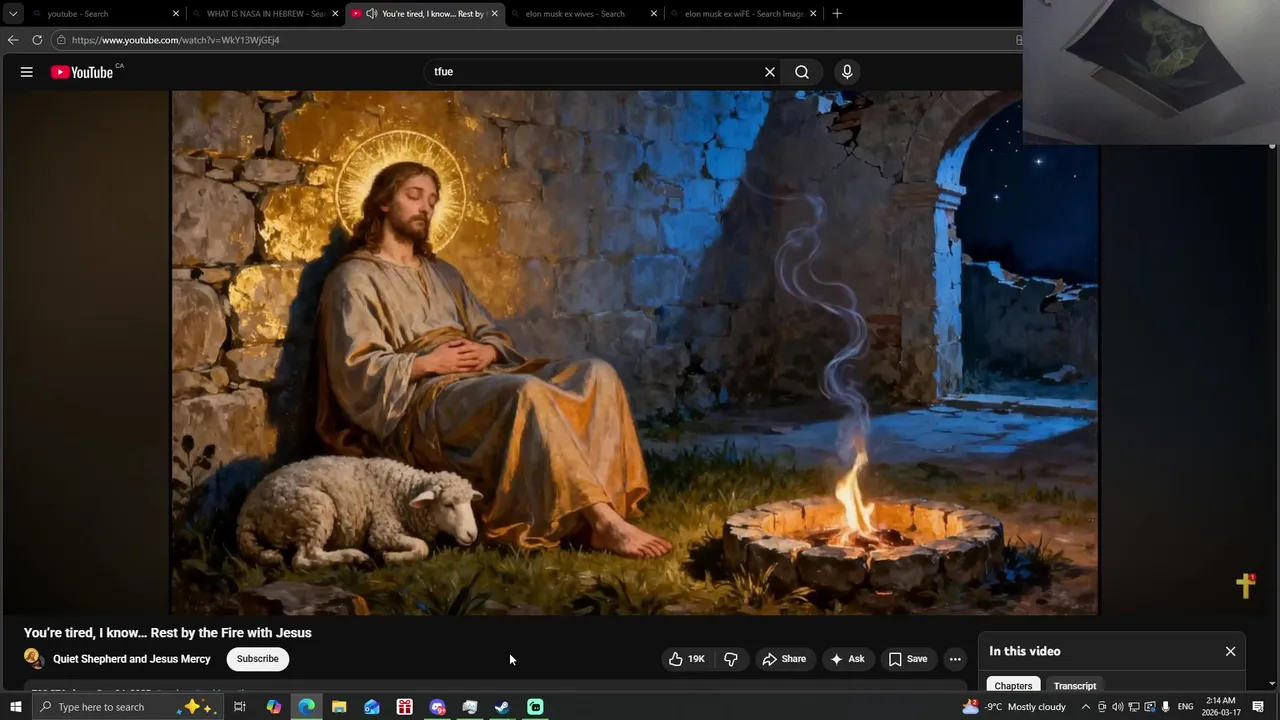Open the Ask AI button

pos(847,659)
